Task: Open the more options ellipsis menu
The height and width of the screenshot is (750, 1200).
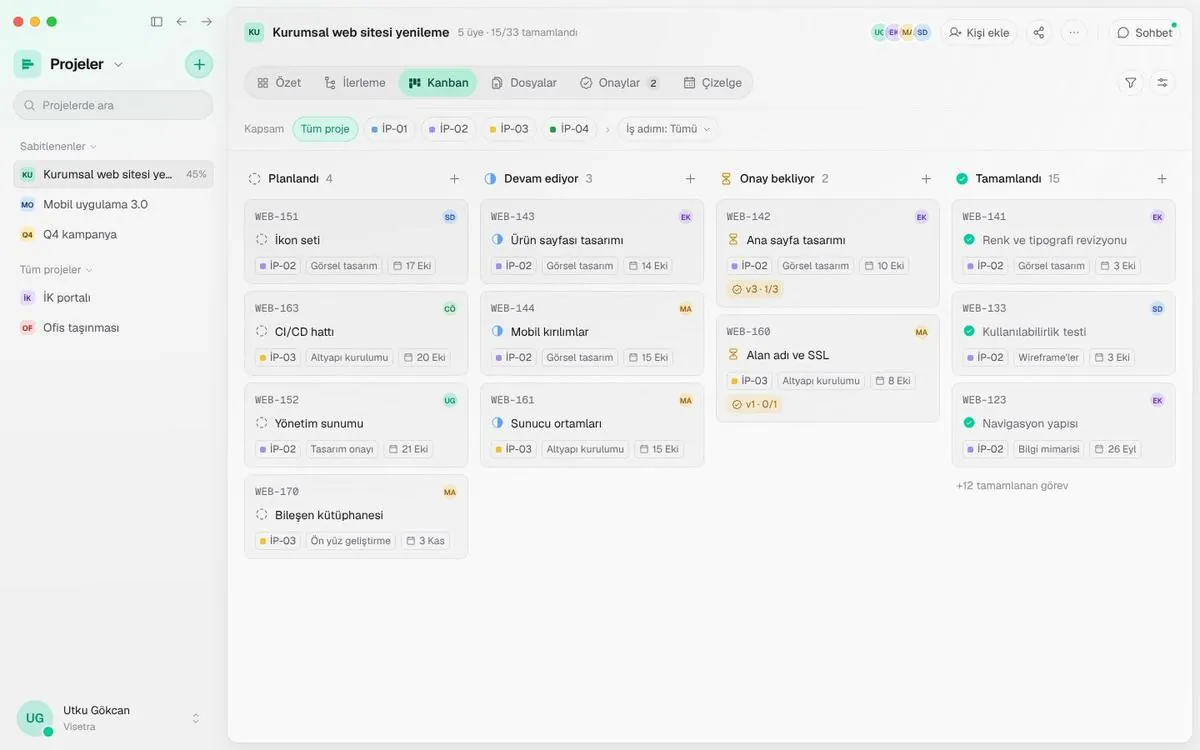Action: pos(1074,32)
